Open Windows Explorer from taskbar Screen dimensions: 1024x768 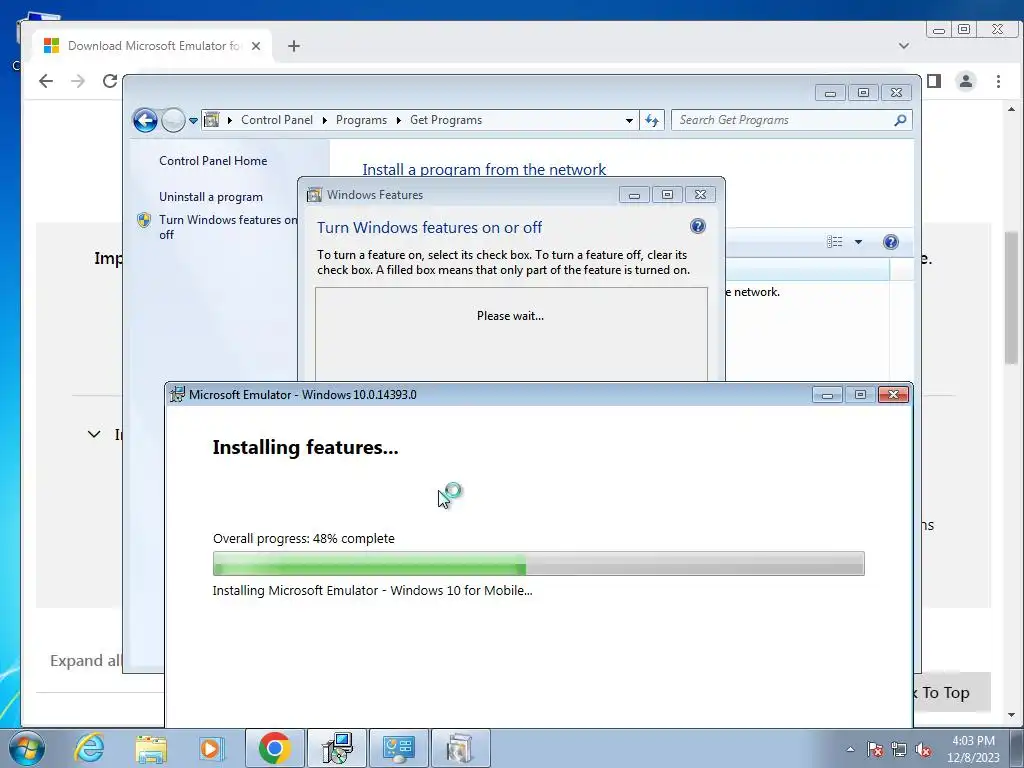click(x=151, y=748)
